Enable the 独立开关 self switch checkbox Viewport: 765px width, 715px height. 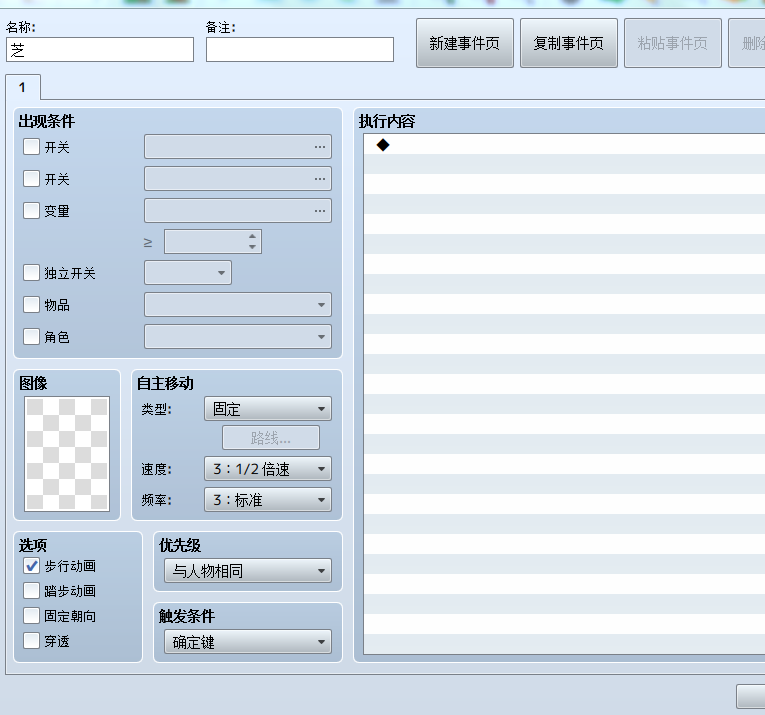[x=32, y=273]
